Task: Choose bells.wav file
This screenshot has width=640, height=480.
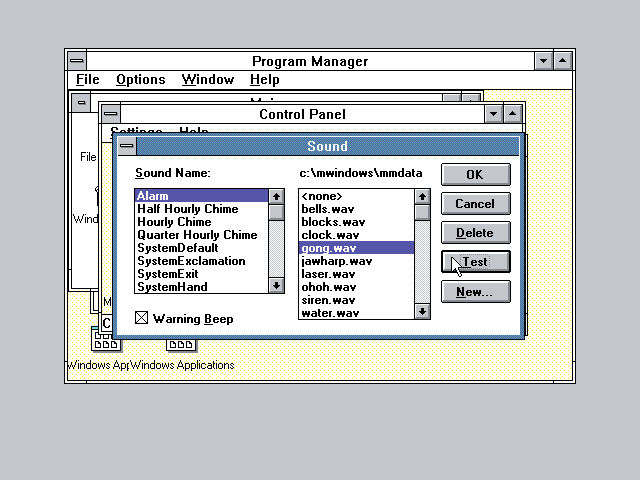Action: [x=357, y=209]
